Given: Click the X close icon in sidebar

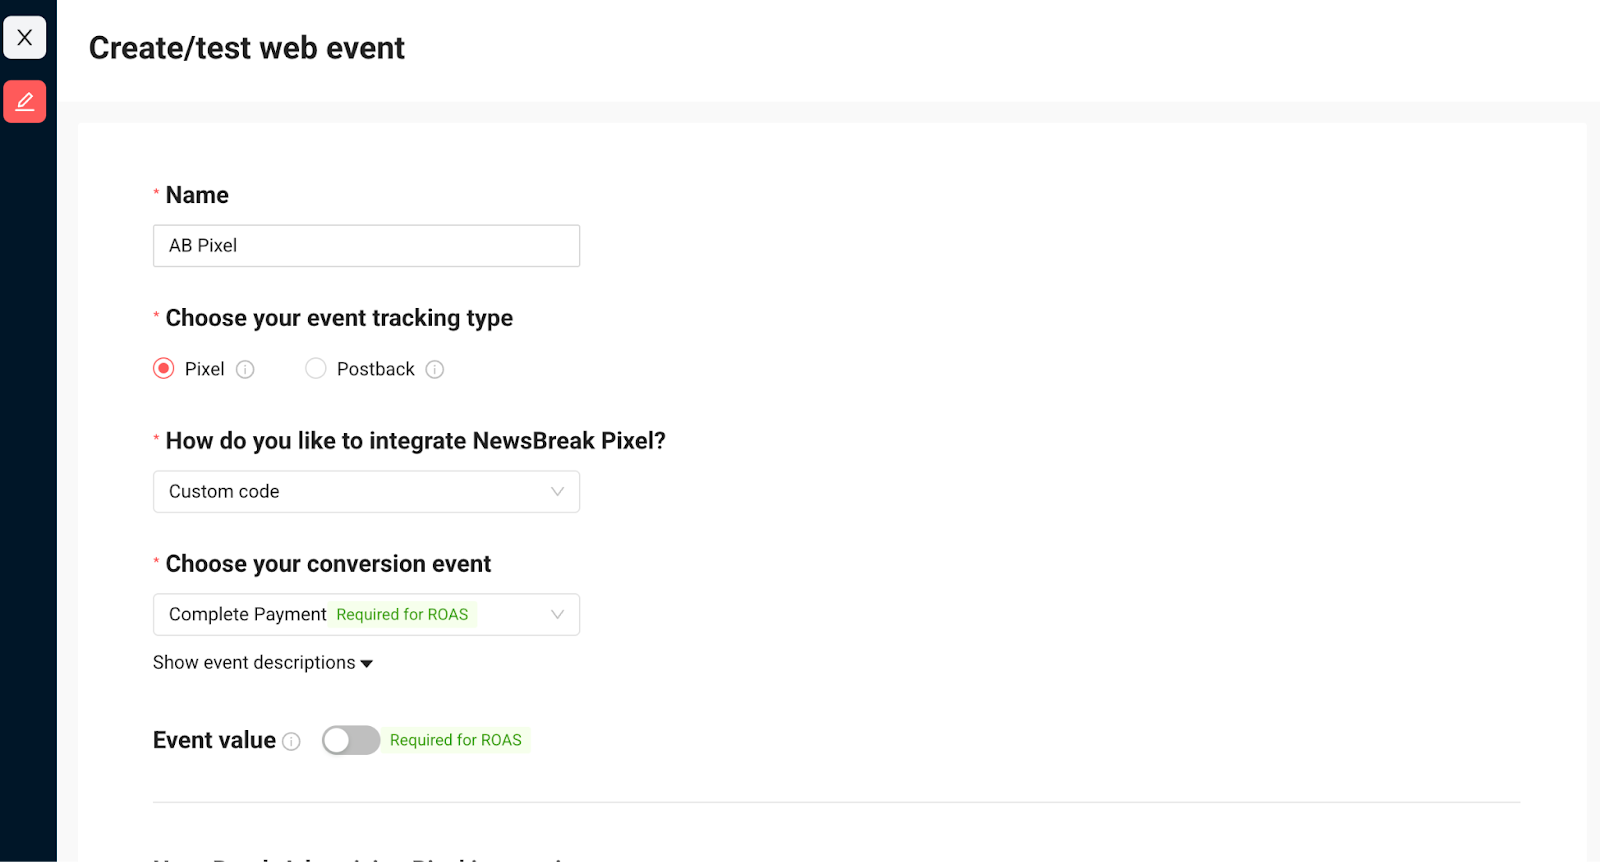Looking at the screenshot, I should tap(25, 37).
